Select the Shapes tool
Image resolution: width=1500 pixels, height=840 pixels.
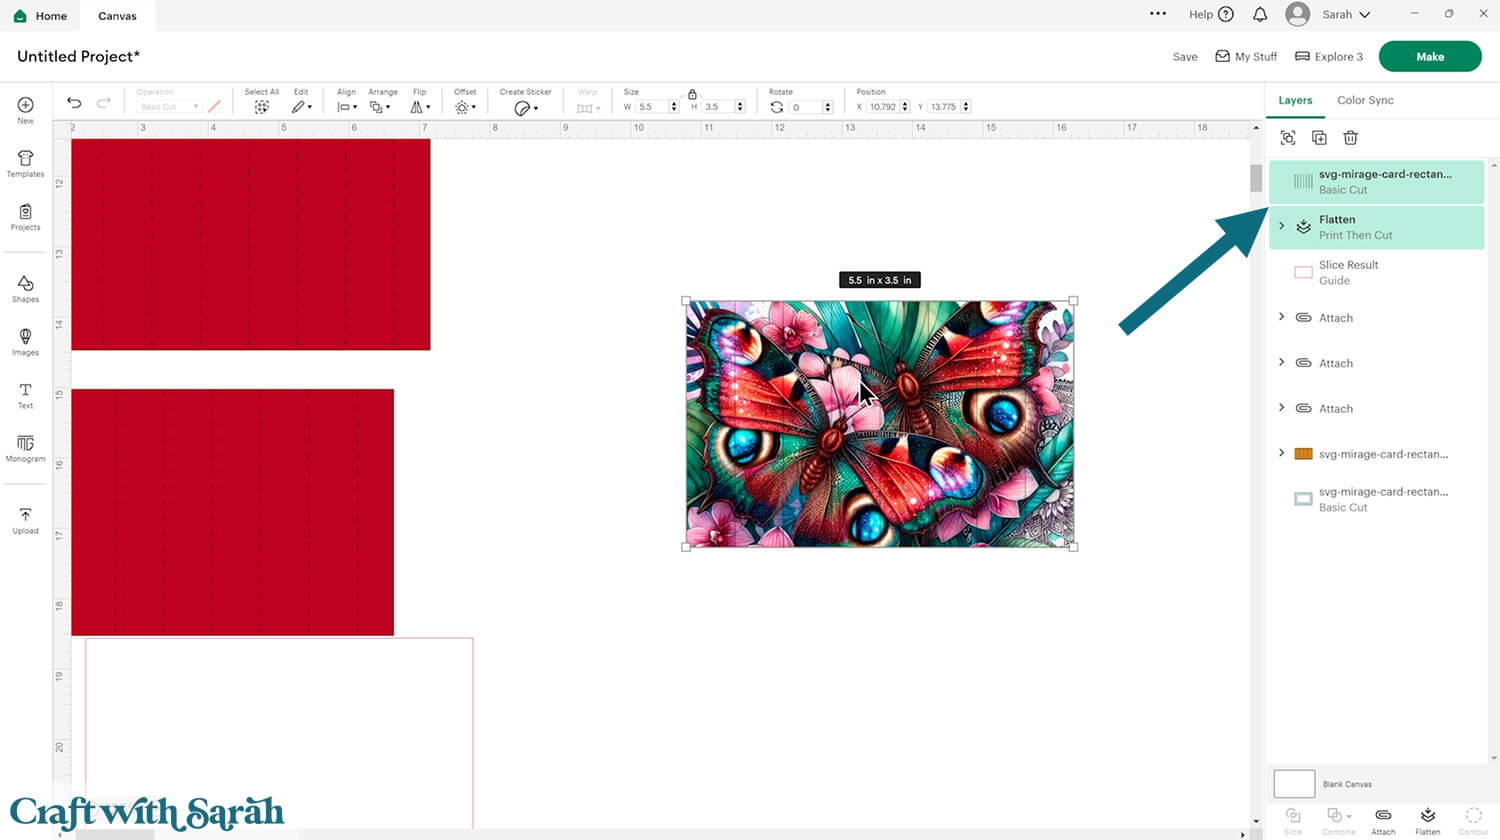pos(25,288)
